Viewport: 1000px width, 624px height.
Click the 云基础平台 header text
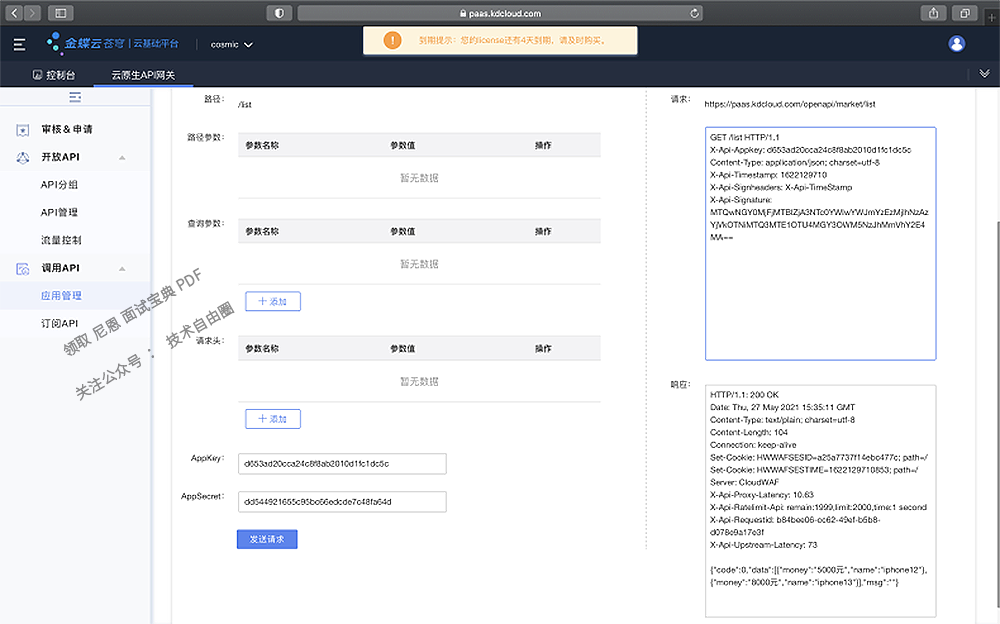pyautogui.click(x=156, y=43)
